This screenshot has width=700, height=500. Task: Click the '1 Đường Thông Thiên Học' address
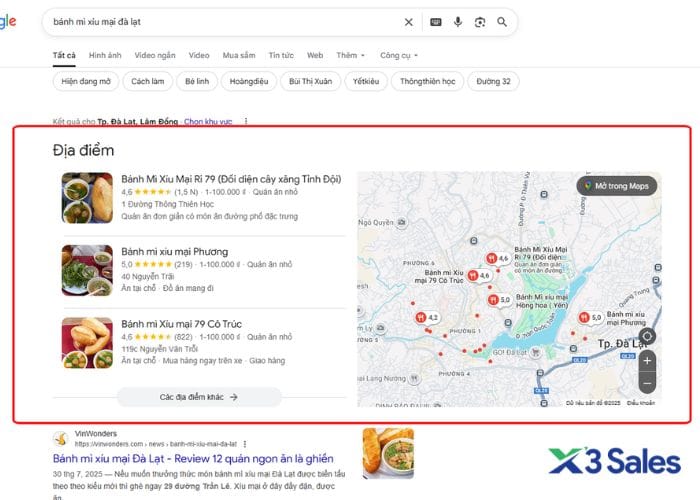[167, 204]
